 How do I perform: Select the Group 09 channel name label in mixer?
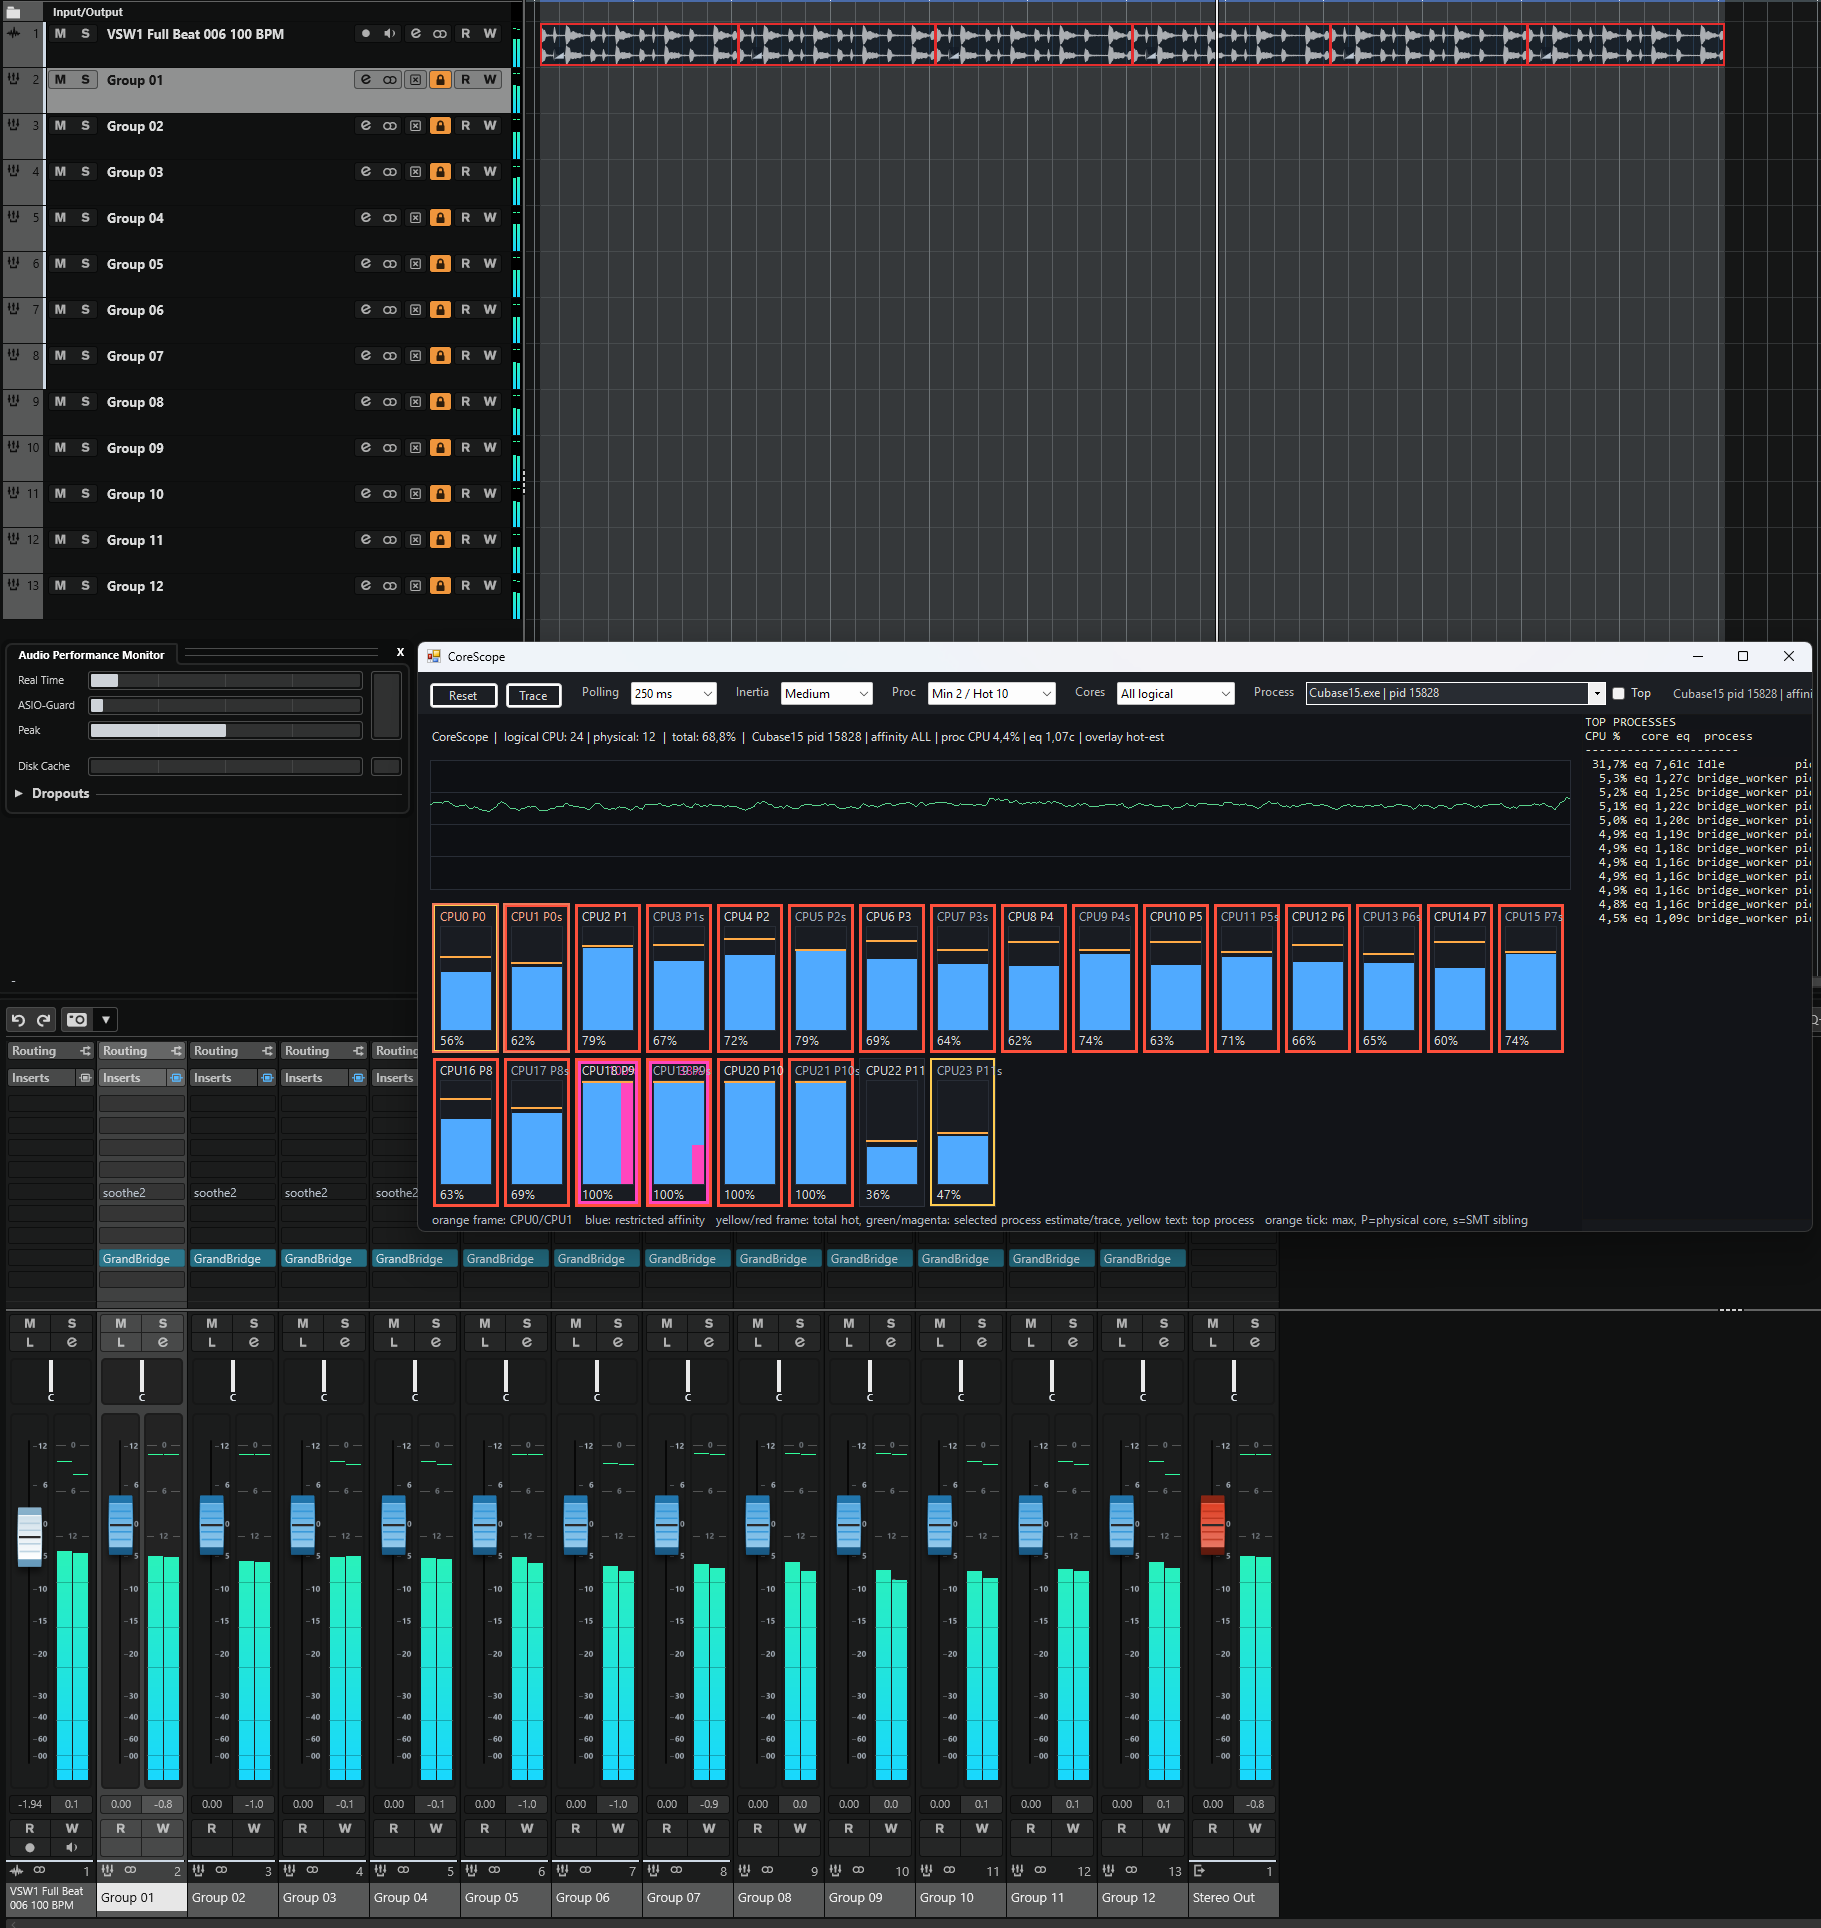point(870,1898)
